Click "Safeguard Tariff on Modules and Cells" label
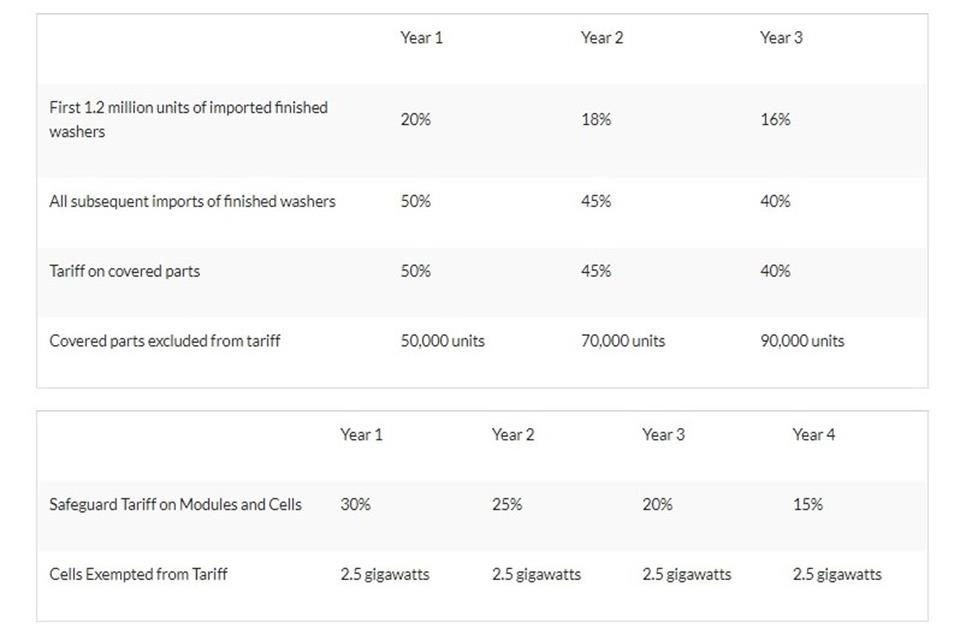 175,504
